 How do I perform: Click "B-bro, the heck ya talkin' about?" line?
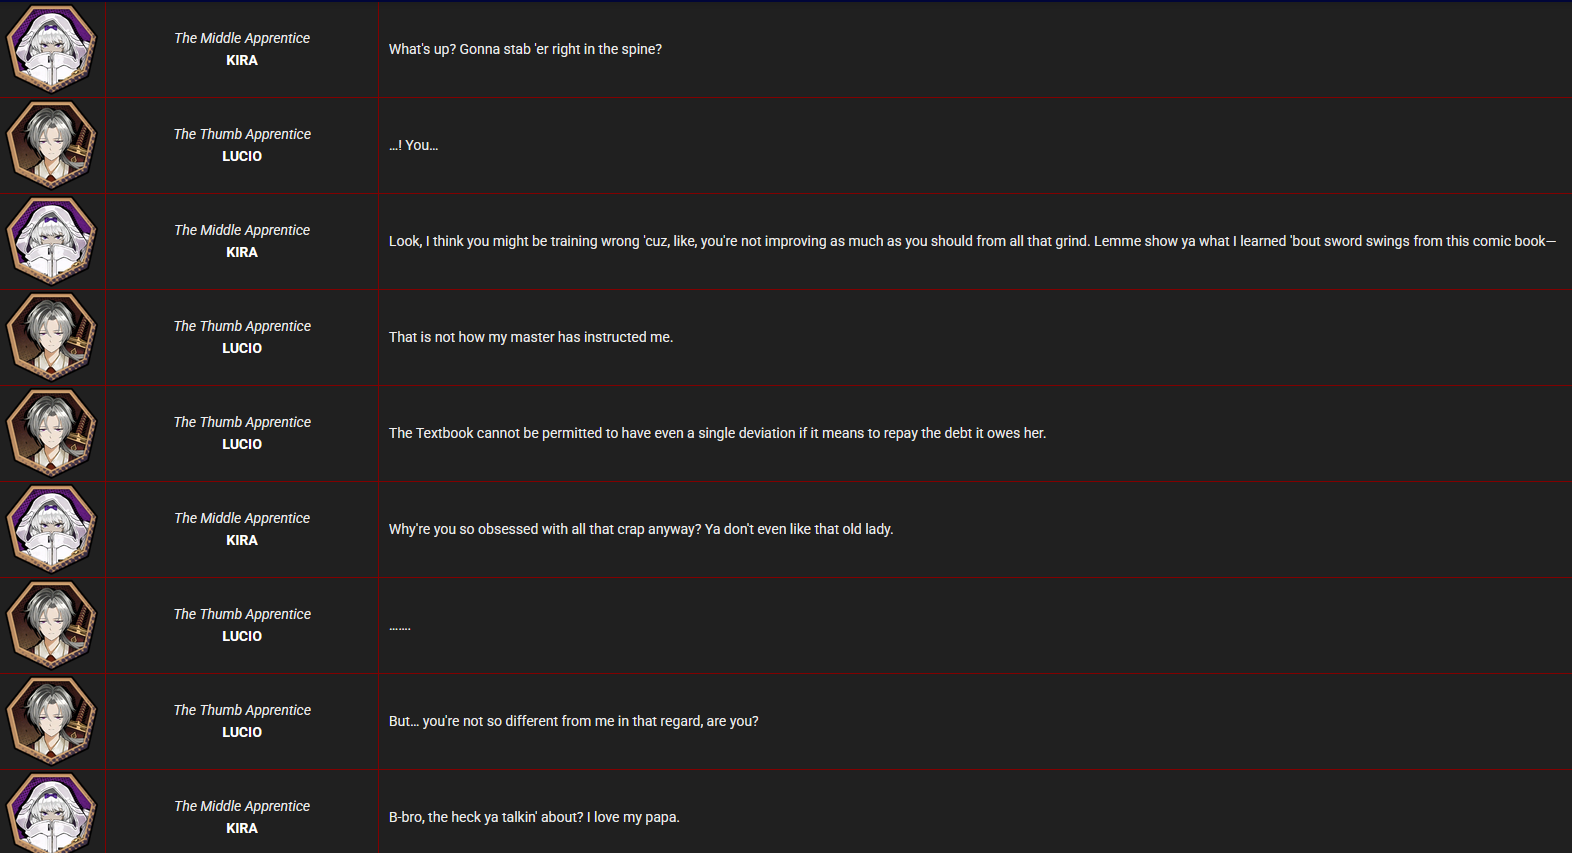point(534,817)
